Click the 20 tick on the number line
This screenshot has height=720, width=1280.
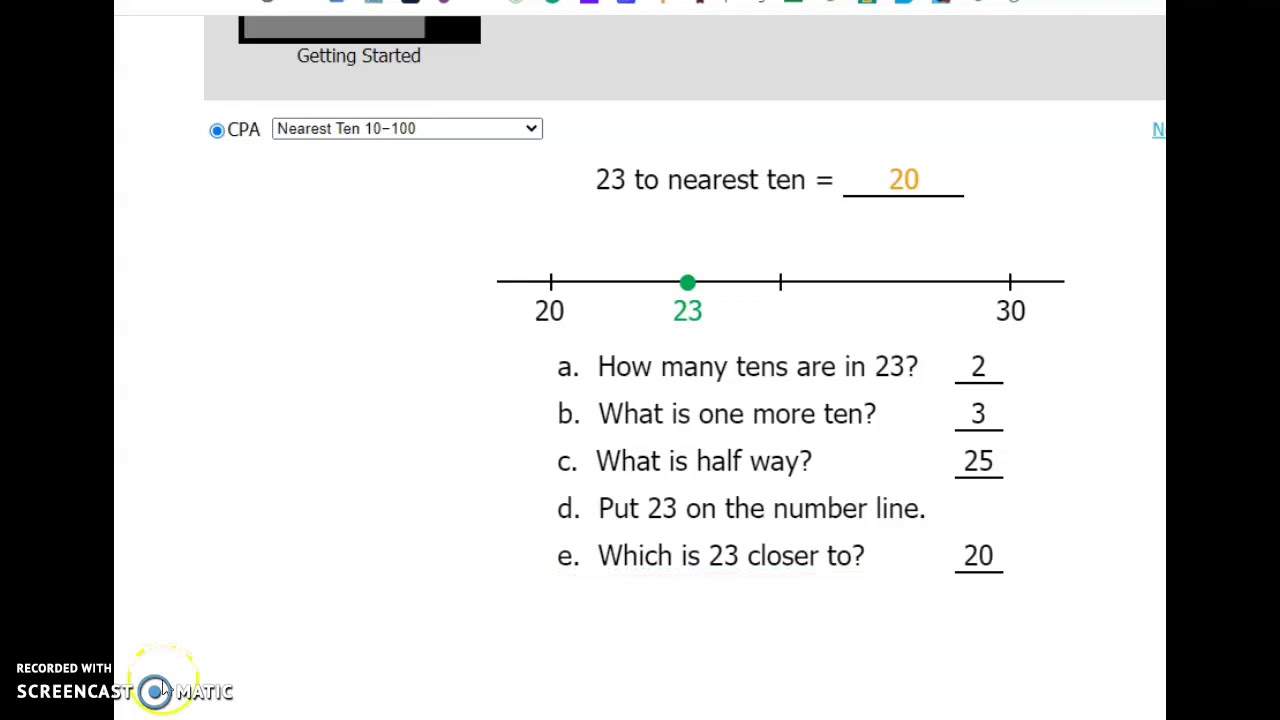click(551, 284)
